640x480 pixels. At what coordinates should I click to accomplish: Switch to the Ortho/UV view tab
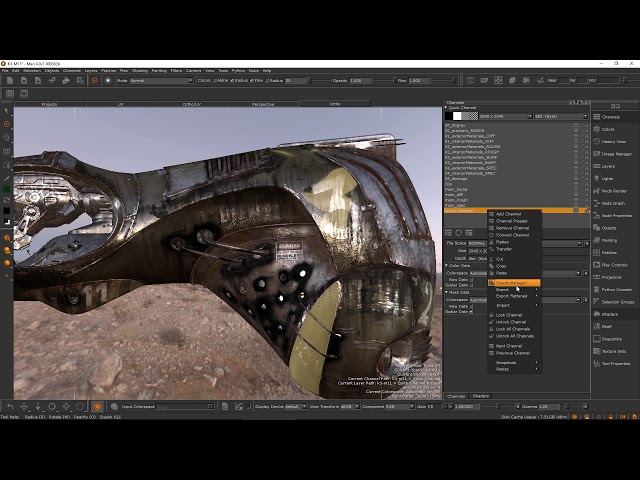click(191, 104)
